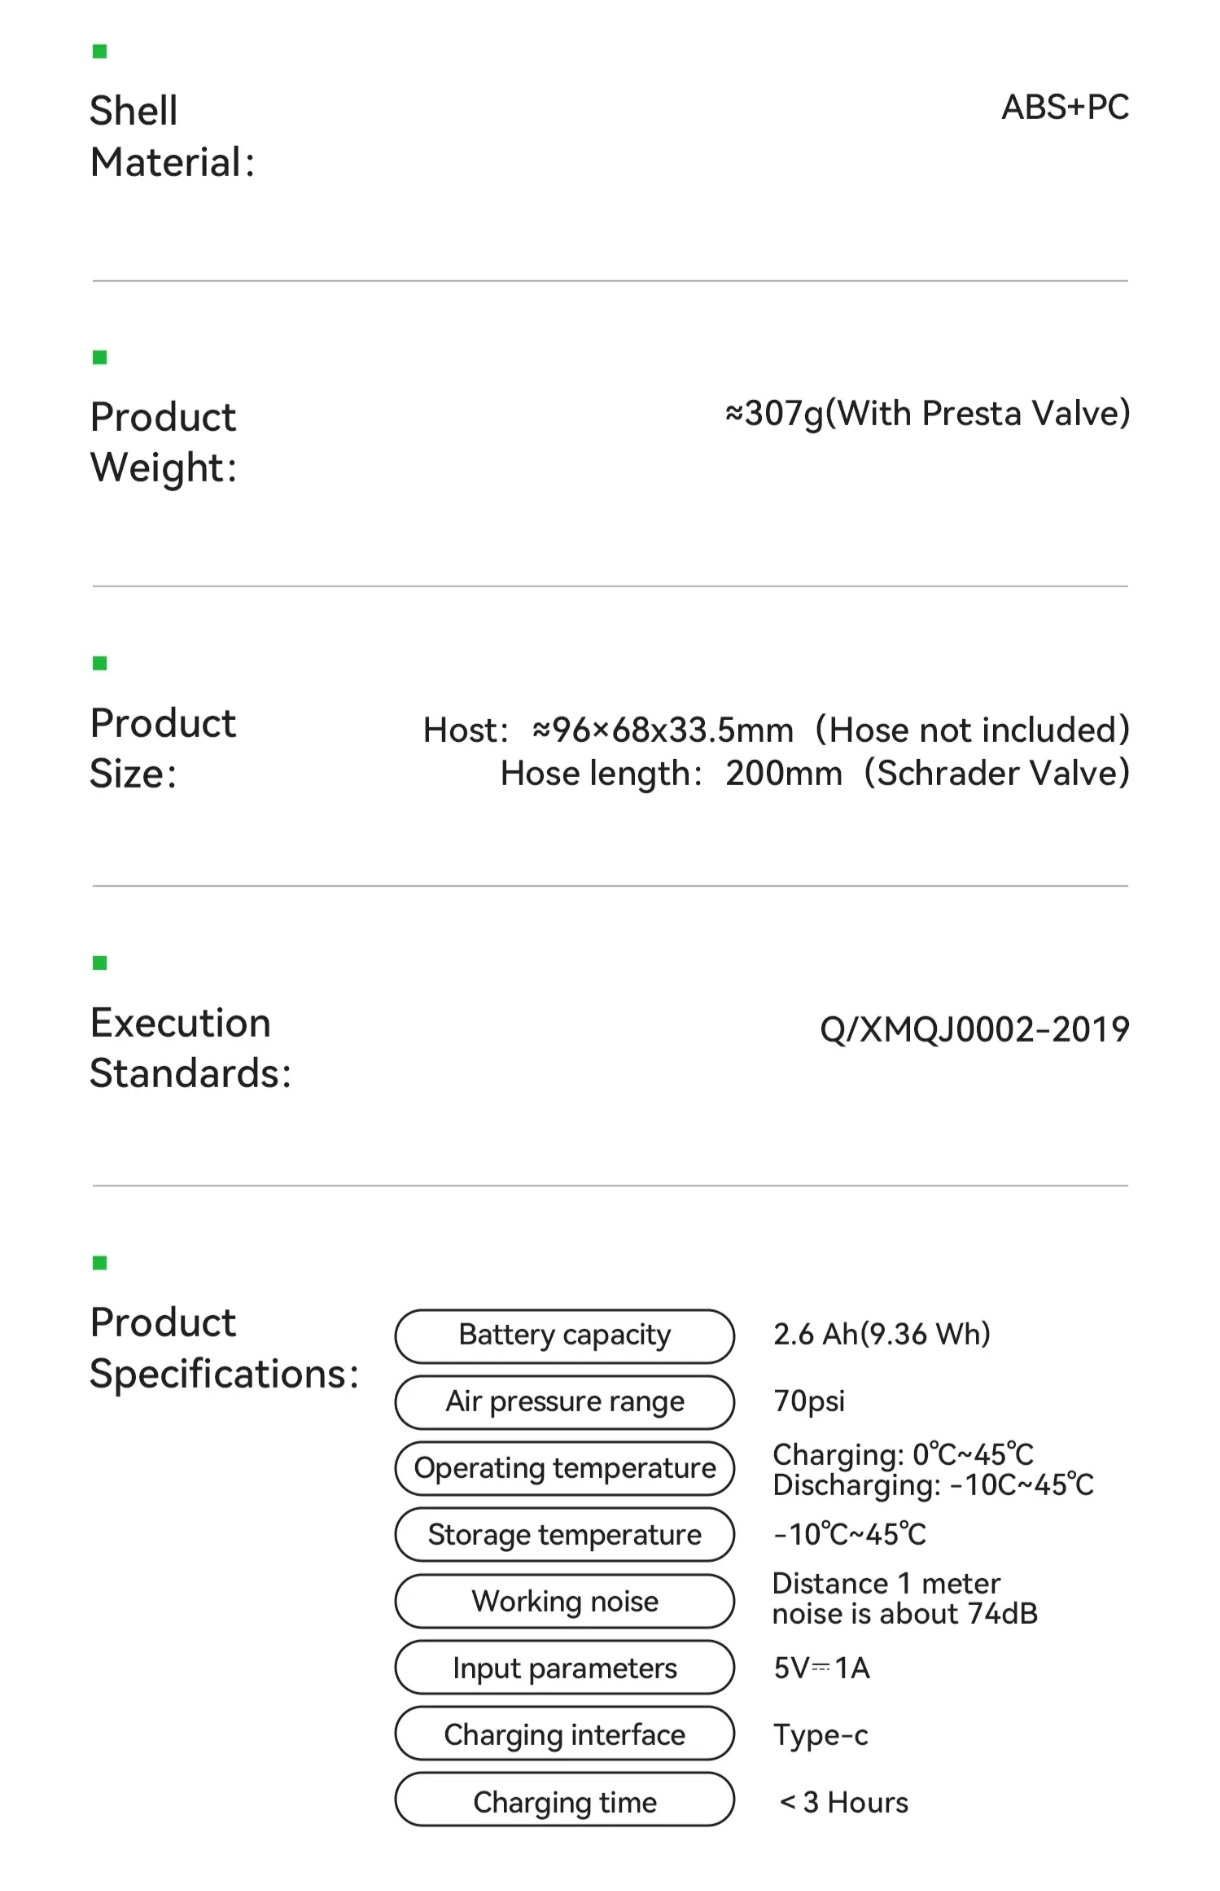The image size is (1220, 1891).
Task: Click the ABS+PC shell material value
Action: tap(1065, 107)
